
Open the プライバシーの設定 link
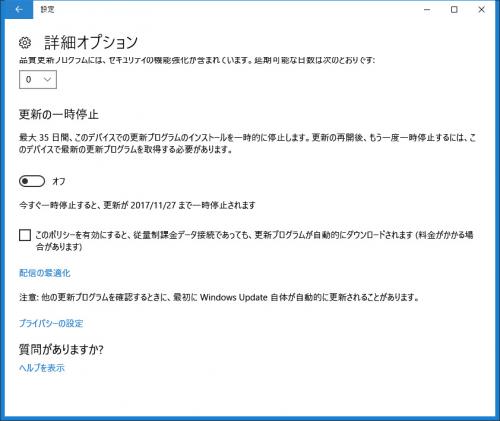click(x=51, y=323)
